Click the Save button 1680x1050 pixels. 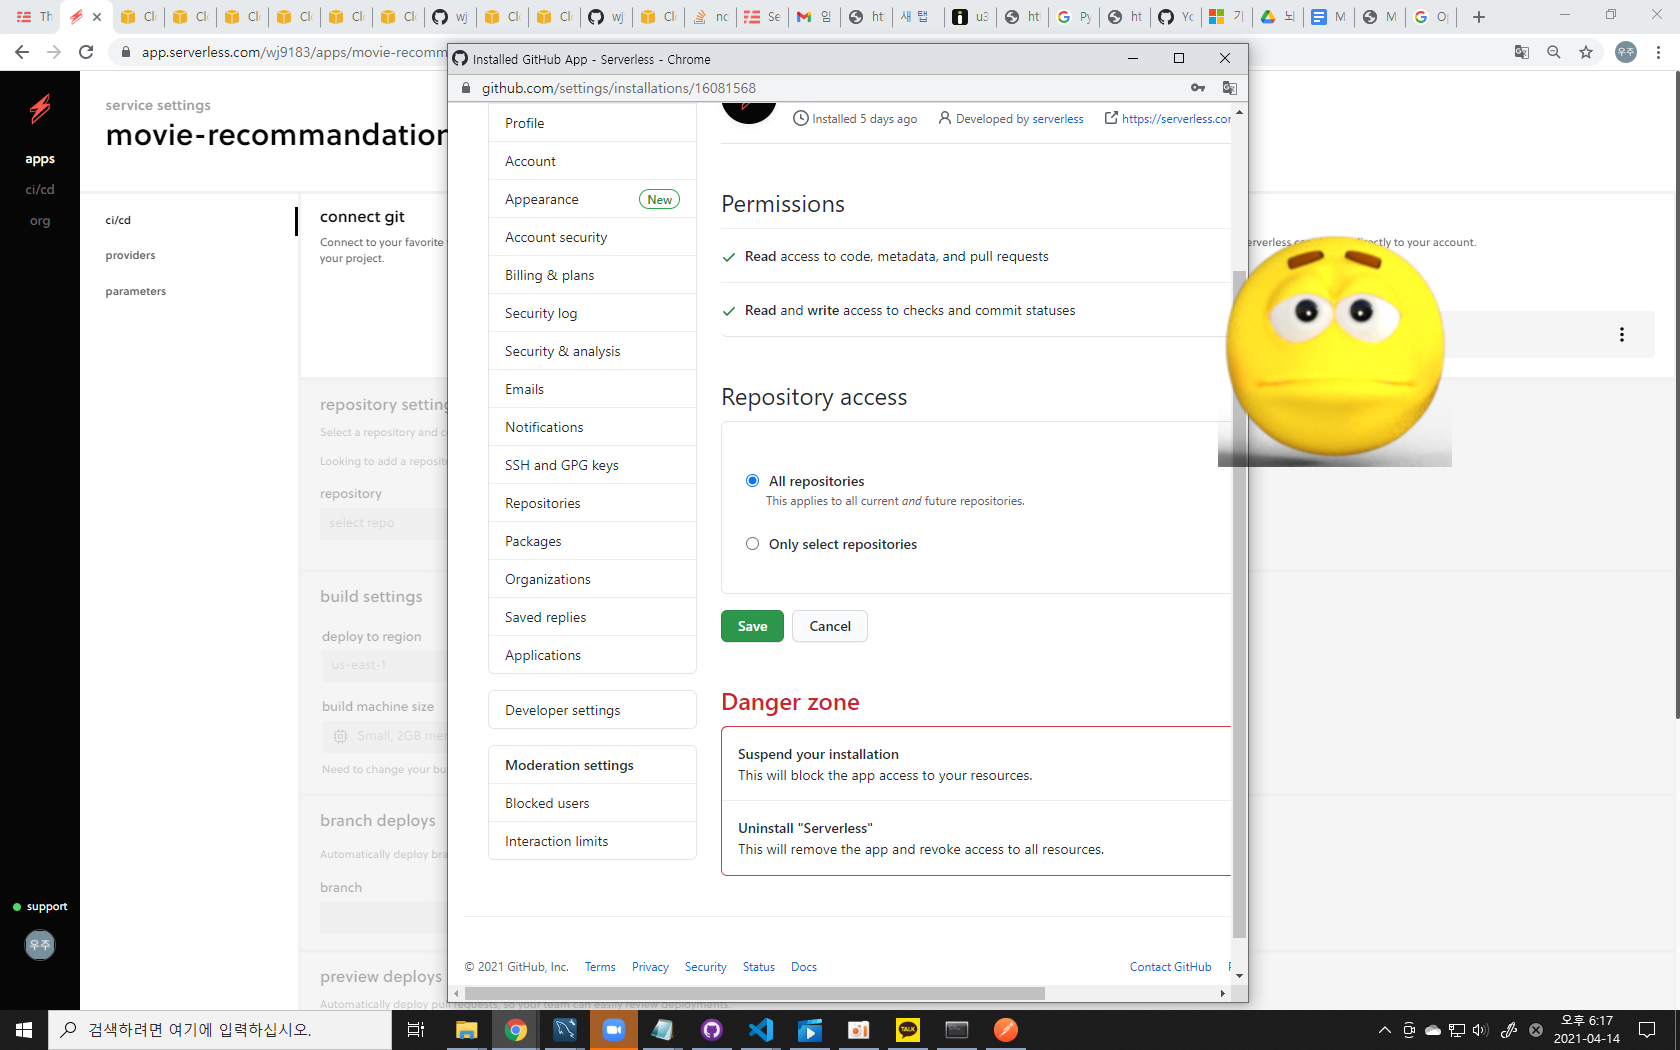click(752, 626)
